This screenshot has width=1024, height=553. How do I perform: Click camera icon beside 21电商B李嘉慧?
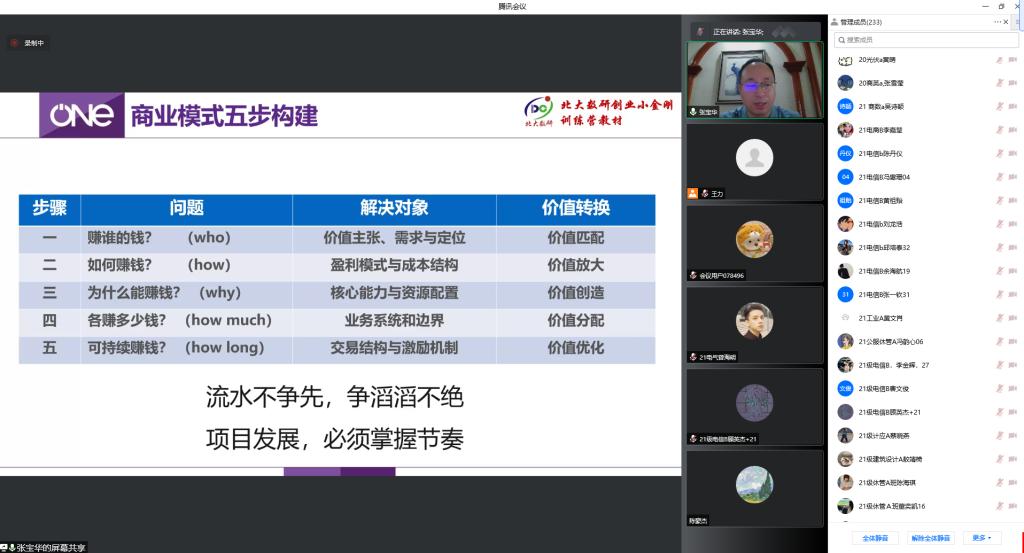point(1012,130)
